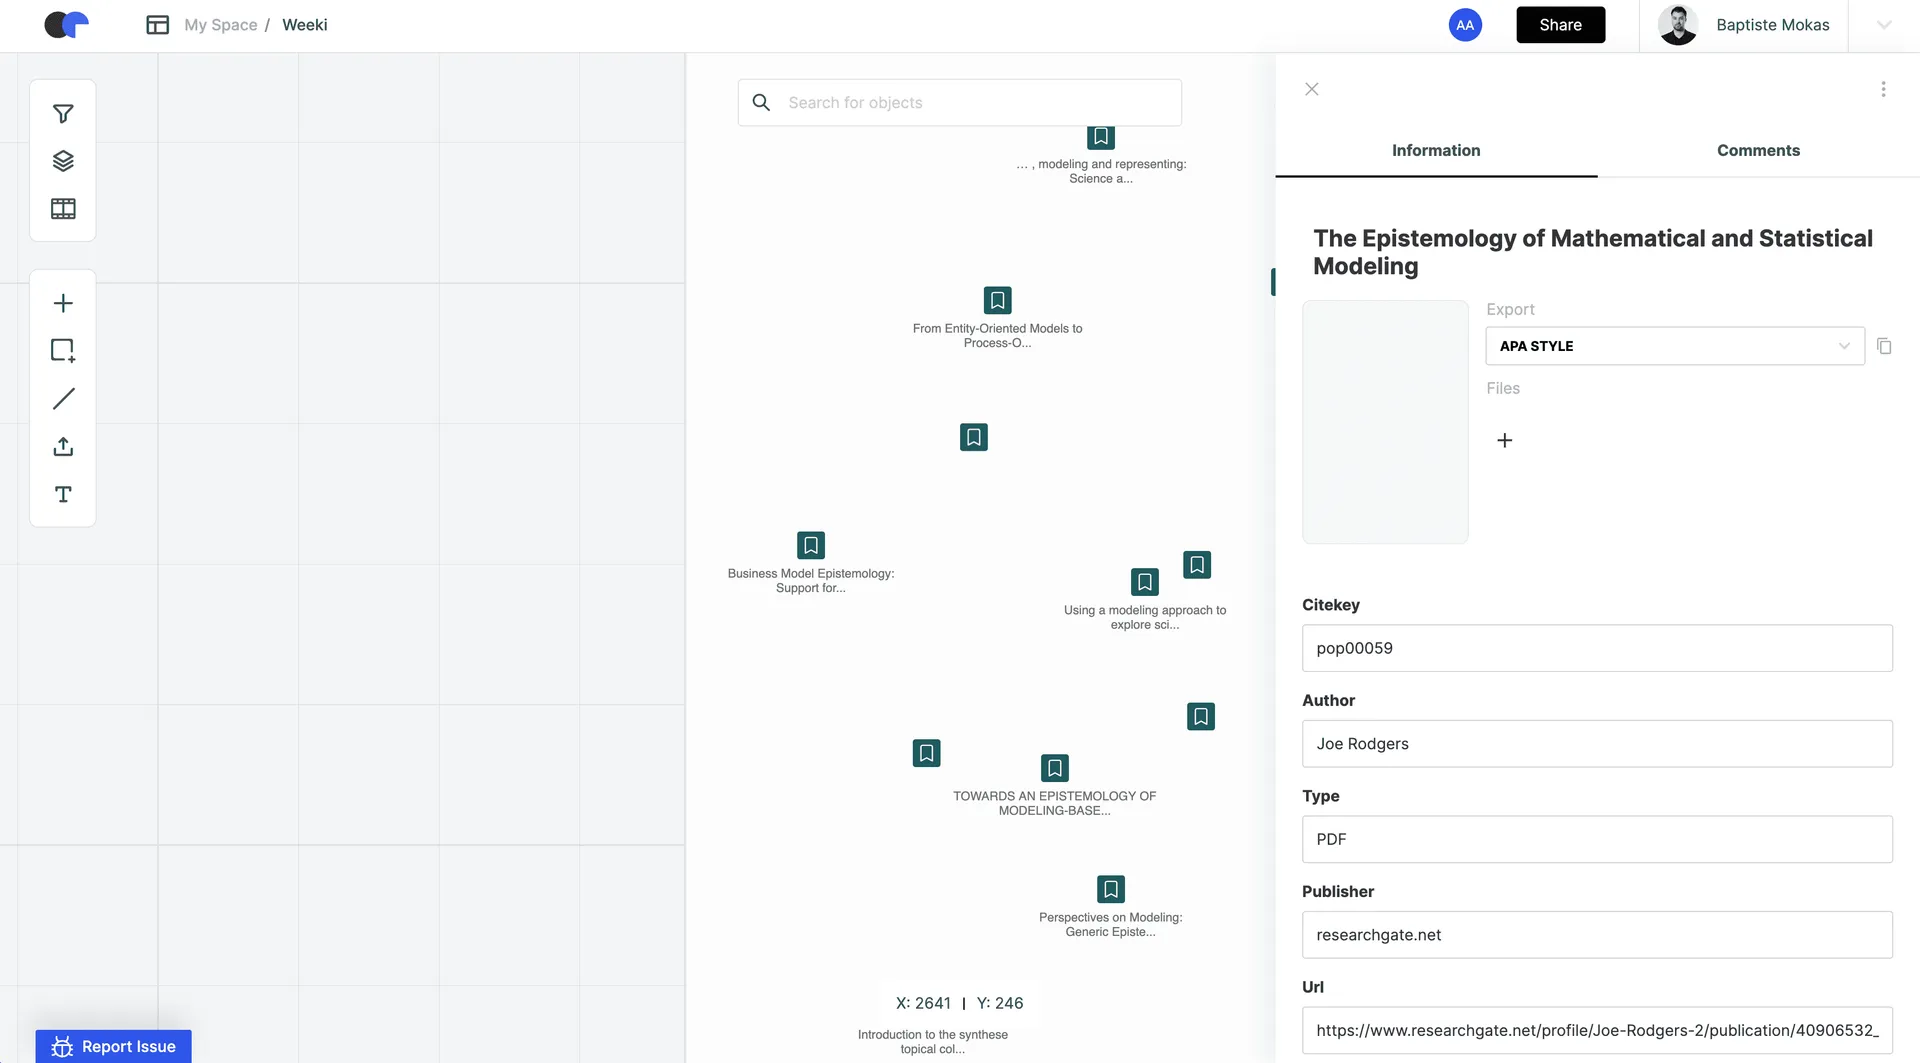
Task: Open the three-dot panel options menu
Action: point(1883,89)
